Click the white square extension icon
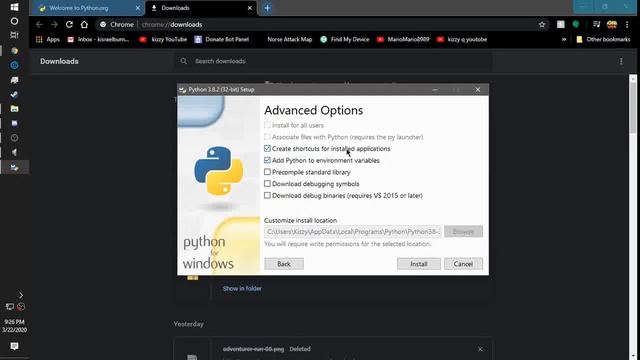Image resolution: width=640 pixels, height=360 pixels. [561, 24]
